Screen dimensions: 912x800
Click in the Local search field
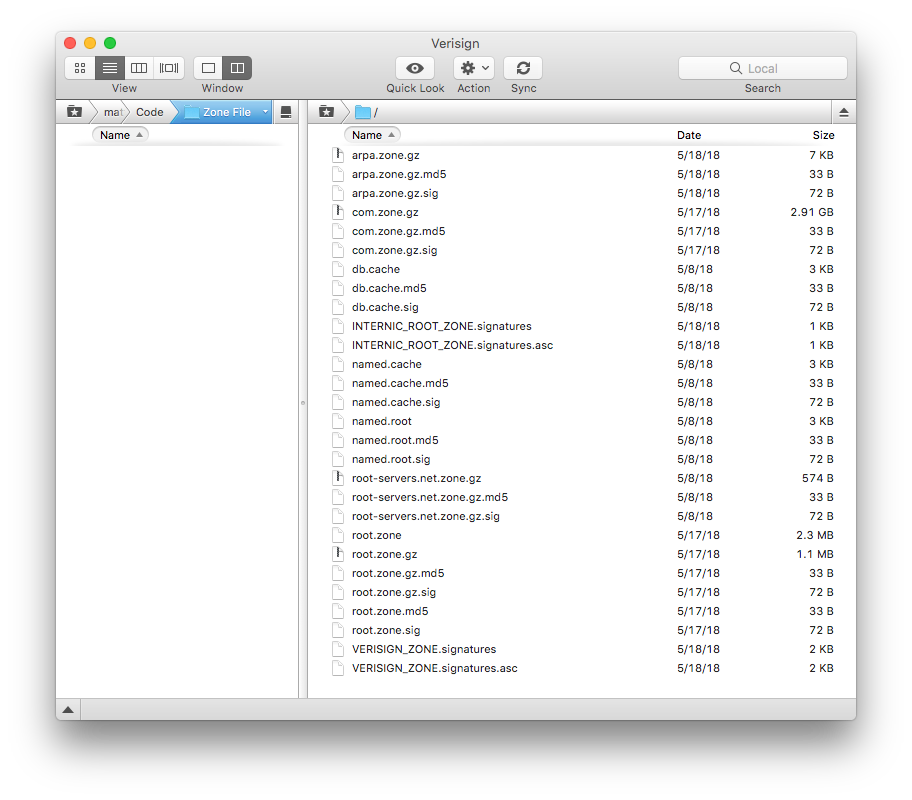pos(762,68)
